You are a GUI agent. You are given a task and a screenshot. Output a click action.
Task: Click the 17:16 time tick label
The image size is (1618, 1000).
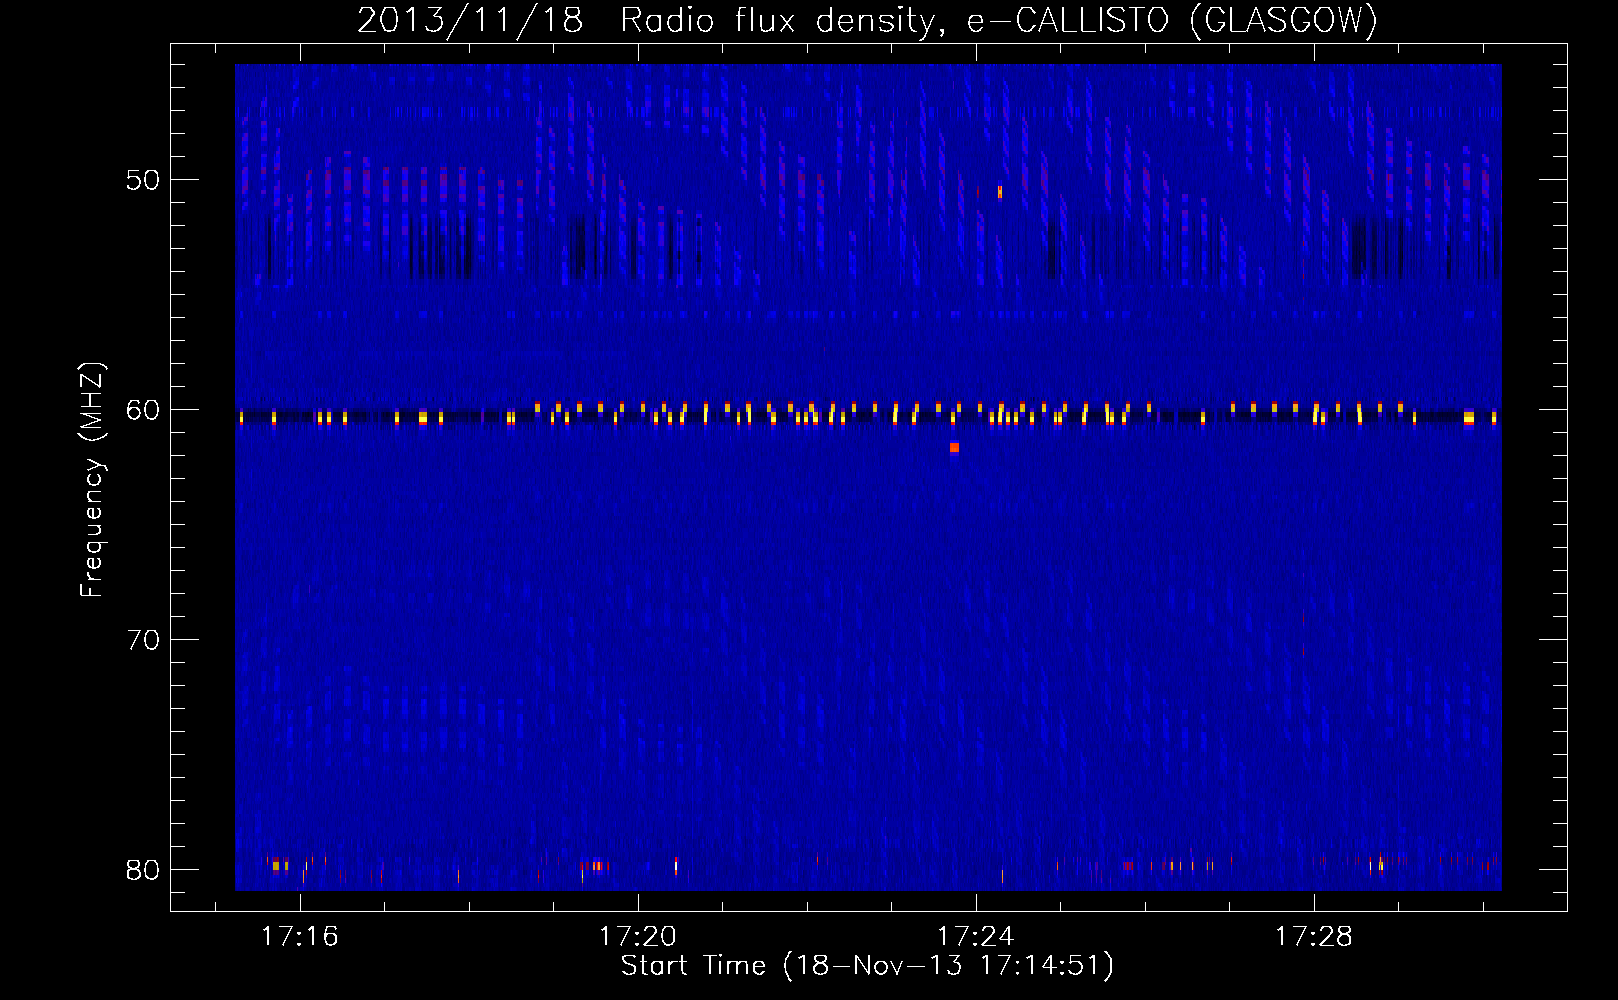pos(300,936)
